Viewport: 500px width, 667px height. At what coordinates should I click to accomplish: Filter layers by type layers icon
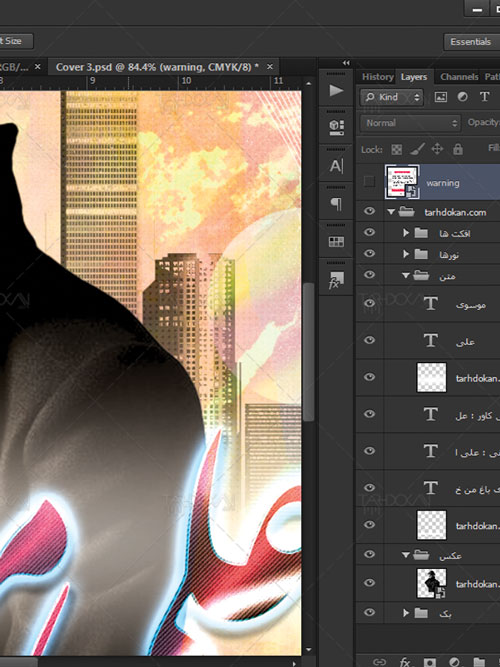[484, 97]
